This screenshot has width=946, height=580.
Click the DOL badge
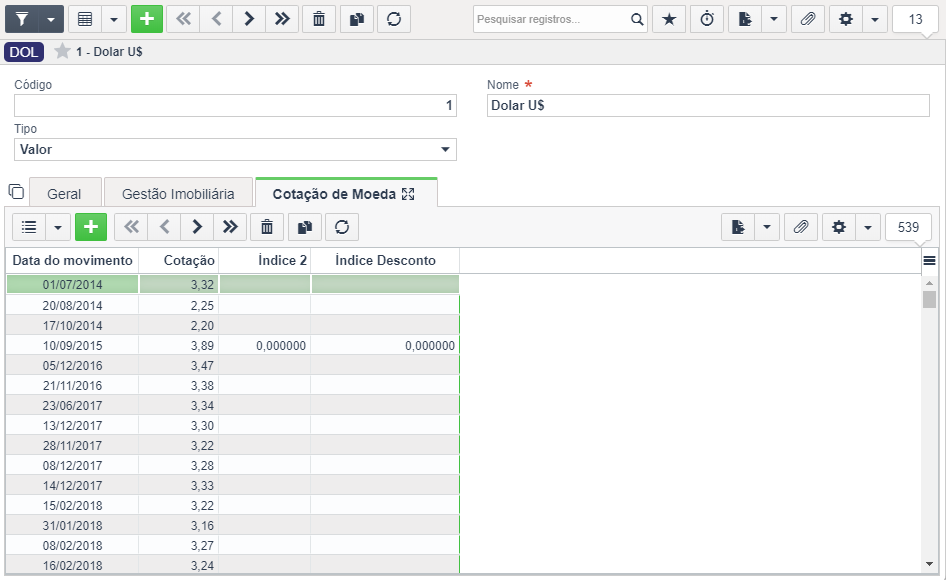pos(24,52)
